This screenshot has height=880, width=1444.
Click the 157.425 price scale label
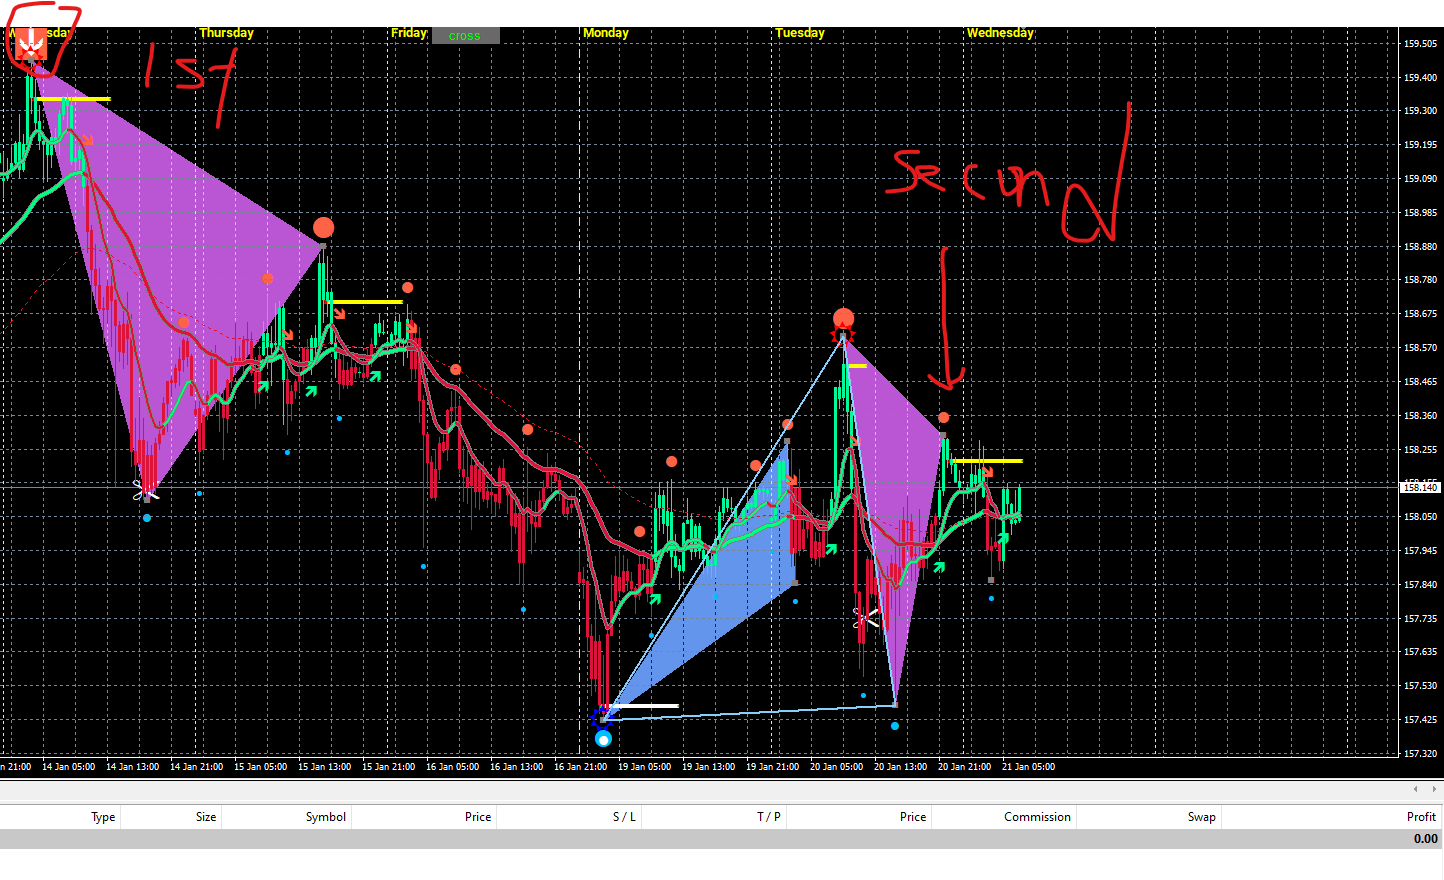[x=1420, y=720]
